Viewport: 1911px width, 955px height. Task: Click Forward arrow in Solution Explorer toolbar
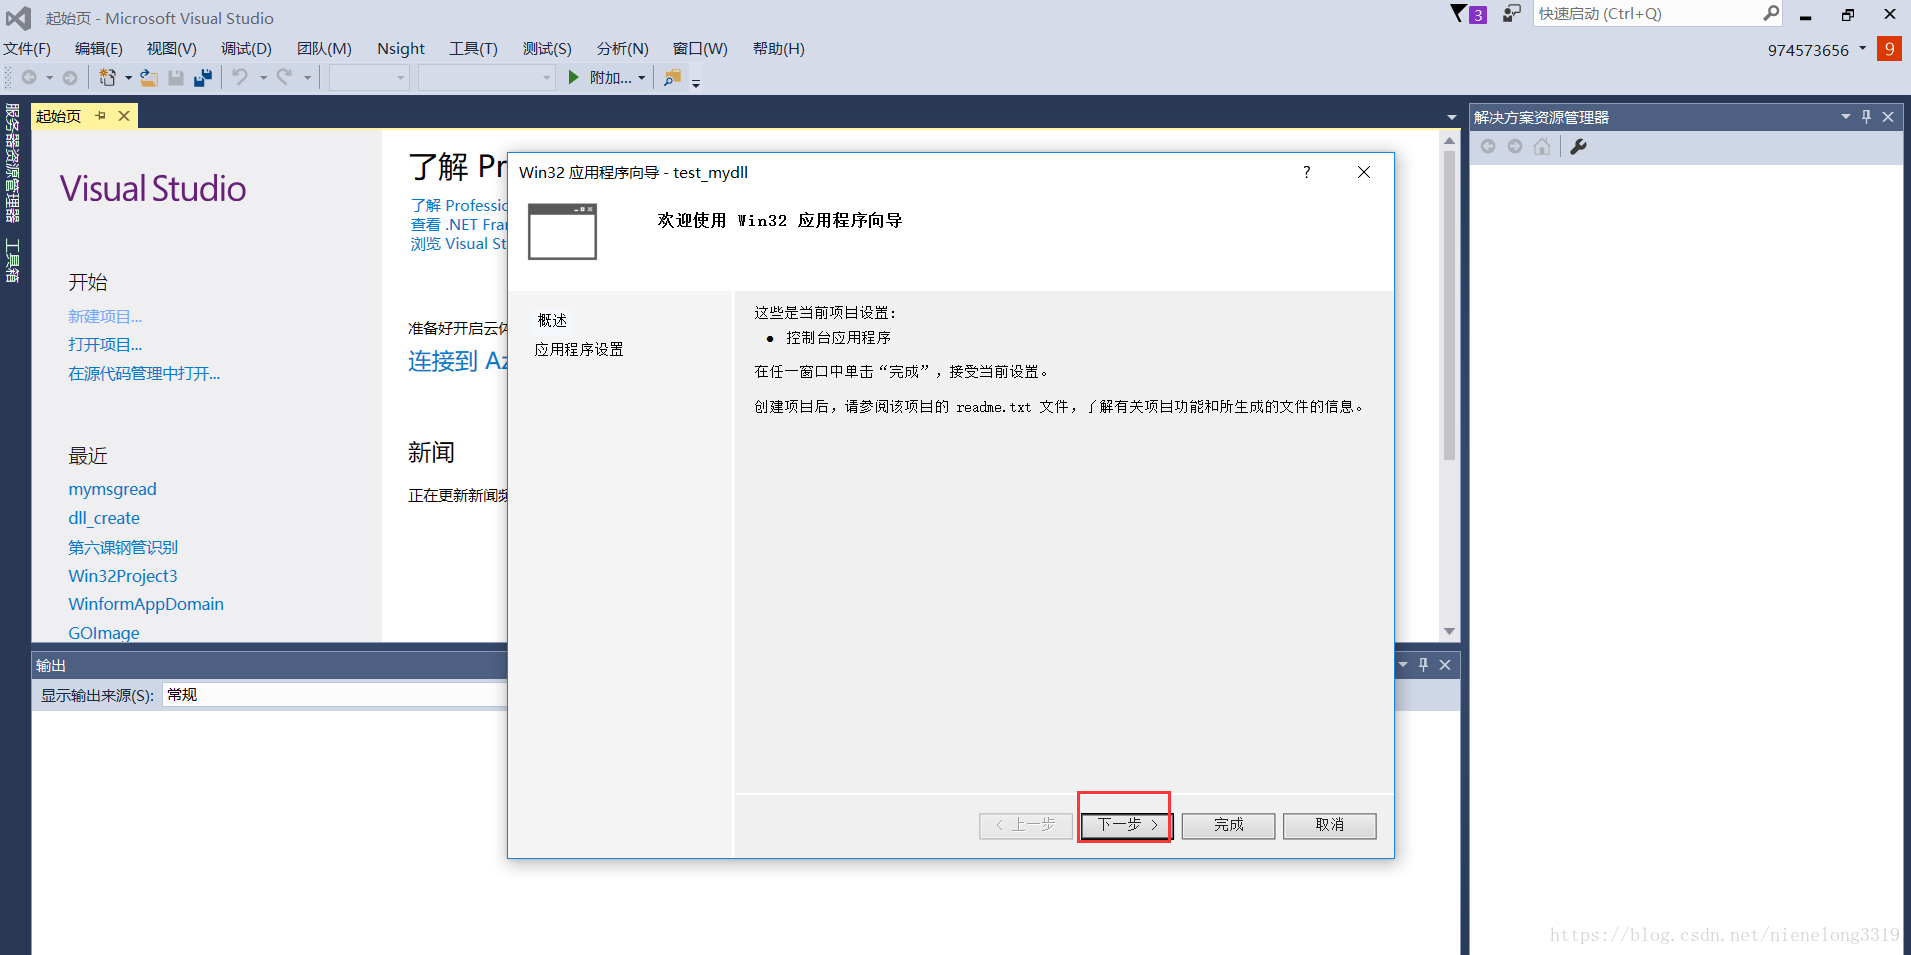click(x=1515, y=147)
